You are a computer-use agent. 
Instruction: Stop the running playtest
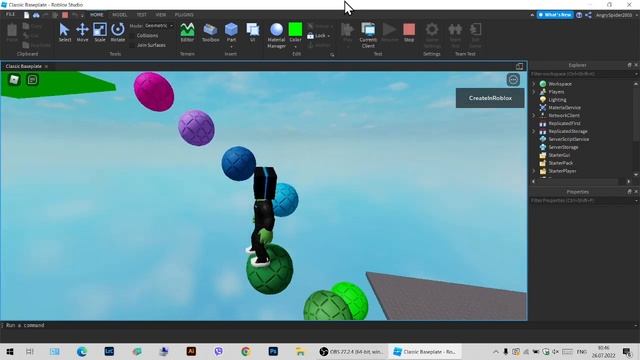pos(409,32)
